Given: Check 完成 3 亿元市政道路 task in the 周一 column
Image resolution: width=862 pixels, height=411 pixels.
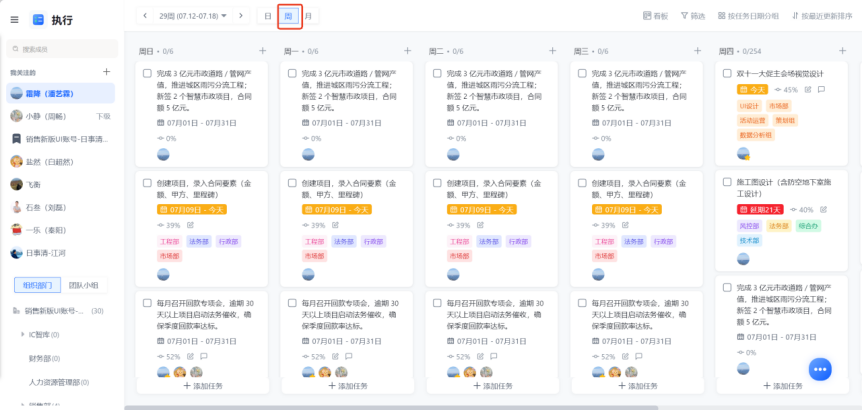Looking at the screenshot, I should pyautogui.click(x=292, y=73).
